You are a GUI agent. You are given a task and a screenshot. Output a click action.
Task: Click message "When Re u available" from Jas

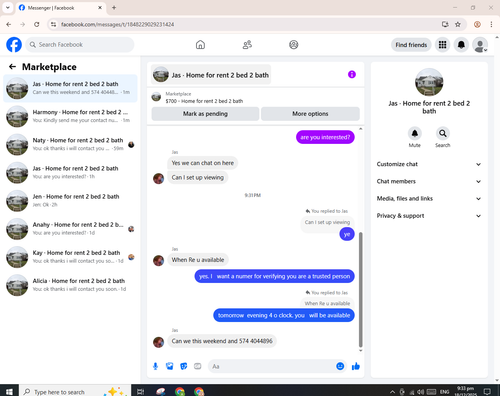[x=198, y=260]
